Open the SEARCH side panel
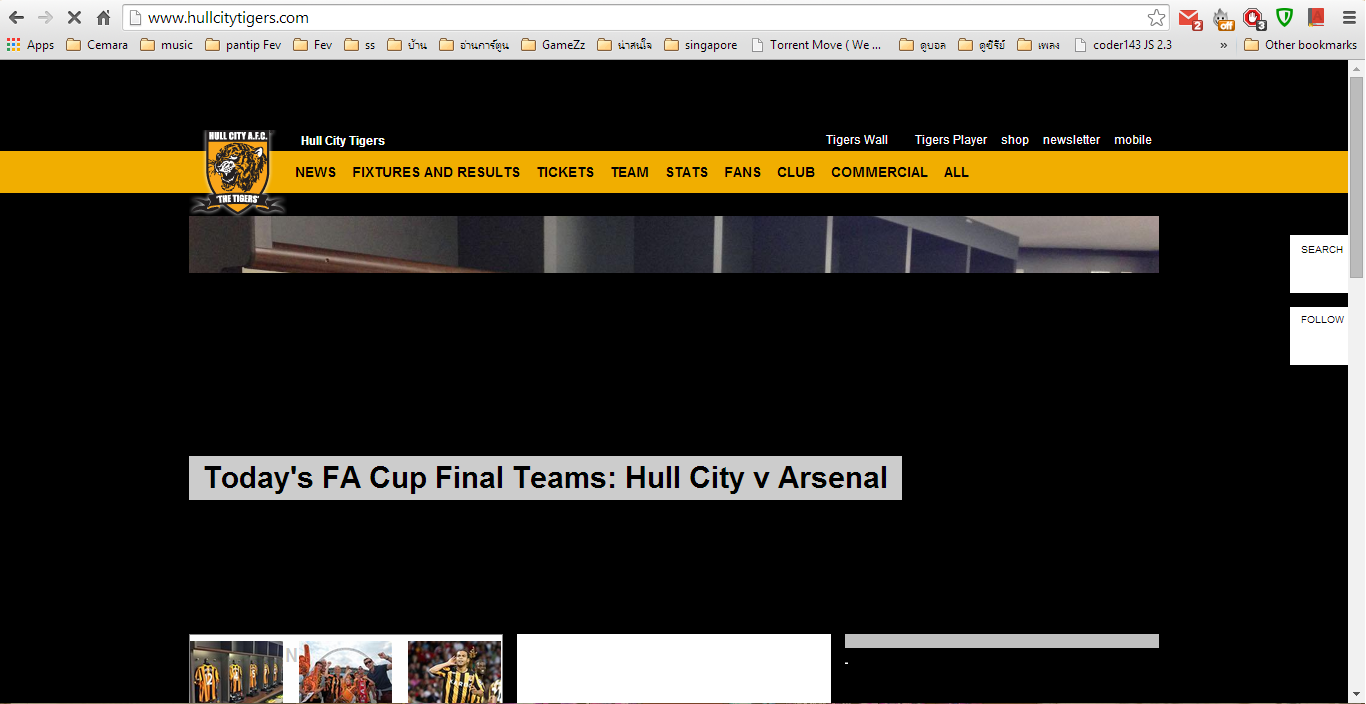Screen dimensions: 1366x704 click(1320, 264)
